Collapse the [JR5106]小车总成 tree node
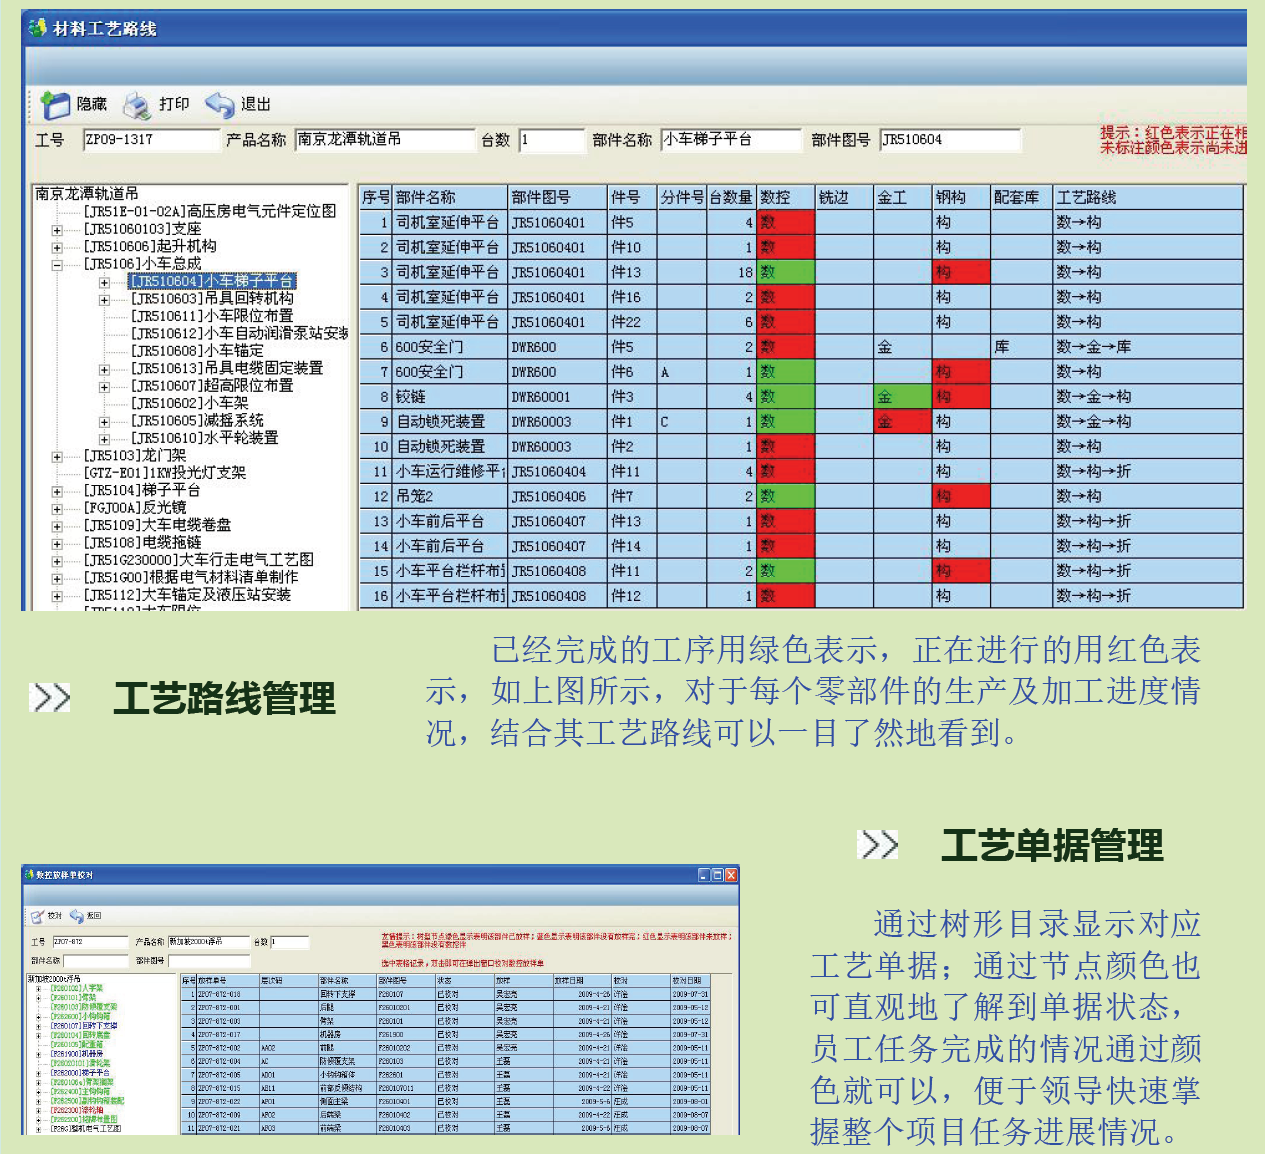Image resolution: width=1265 pixels, height=1154 pixels. (x=57, y=265)
